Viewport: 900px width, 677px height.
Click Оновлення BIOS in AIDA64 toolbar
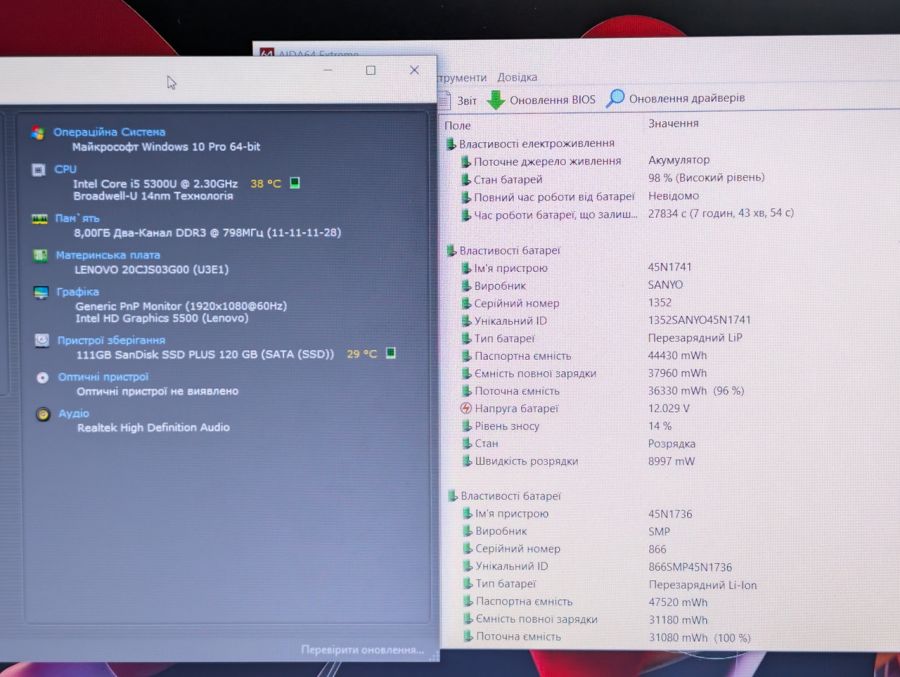click(542, 100)
